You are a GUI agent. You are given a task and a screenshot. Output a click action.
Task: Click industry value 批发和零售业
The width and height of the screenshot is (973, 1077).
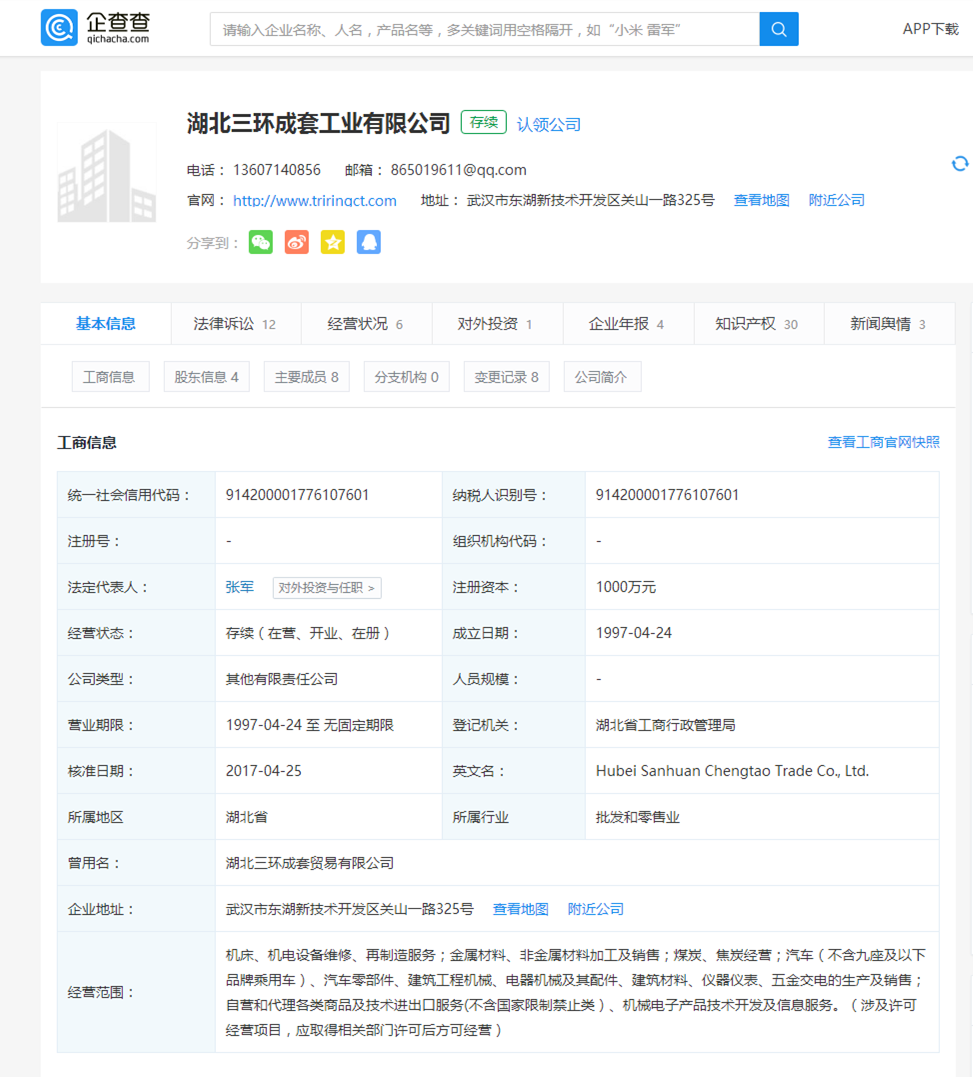tap(637, 817)
